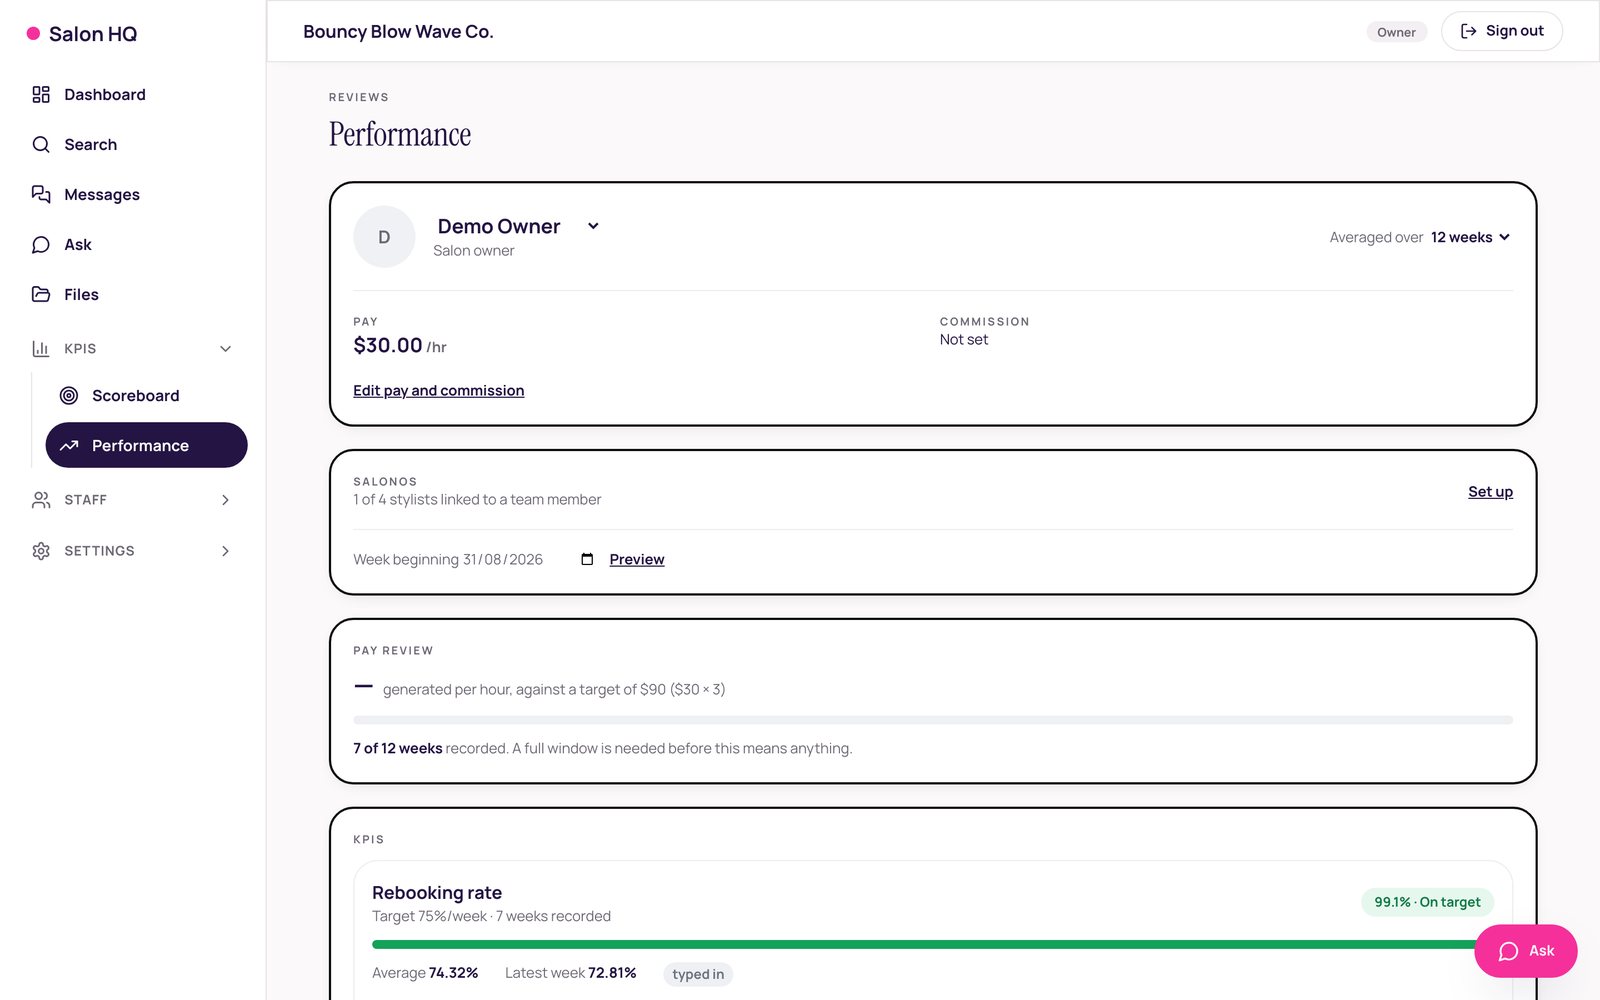Open Search from the sidebar

[x=133, y=144]
